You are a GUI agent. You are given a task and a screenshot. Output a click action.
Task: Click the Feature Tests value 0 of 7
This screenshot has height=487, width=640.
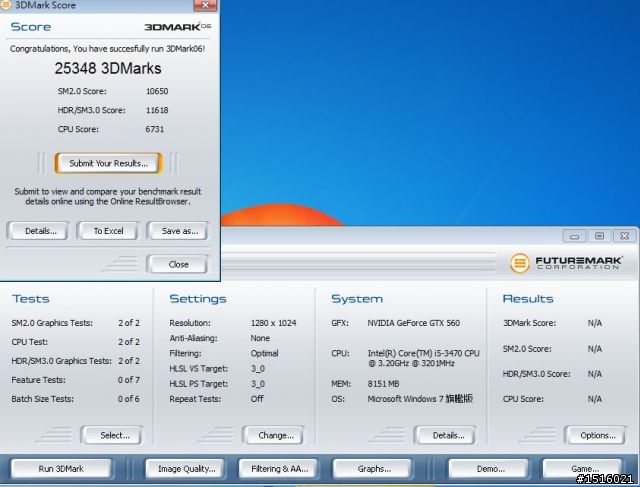coord(129,380)
